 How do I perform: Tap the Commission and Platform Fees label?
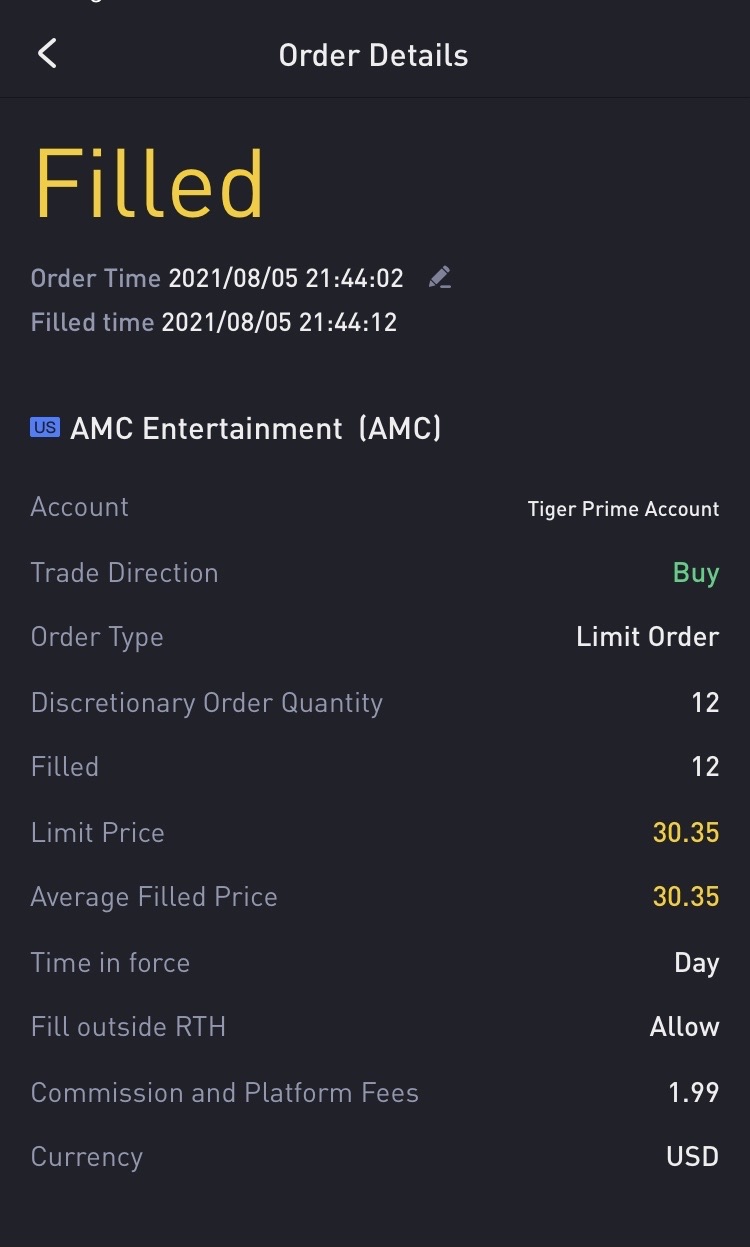pyautogui.click(x=224, y=1092)
